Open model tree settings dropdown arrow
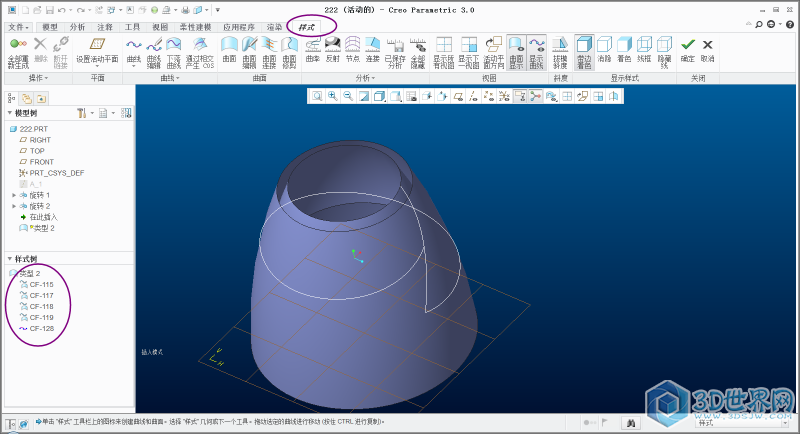The image size is (800, 434). point(92,113)
